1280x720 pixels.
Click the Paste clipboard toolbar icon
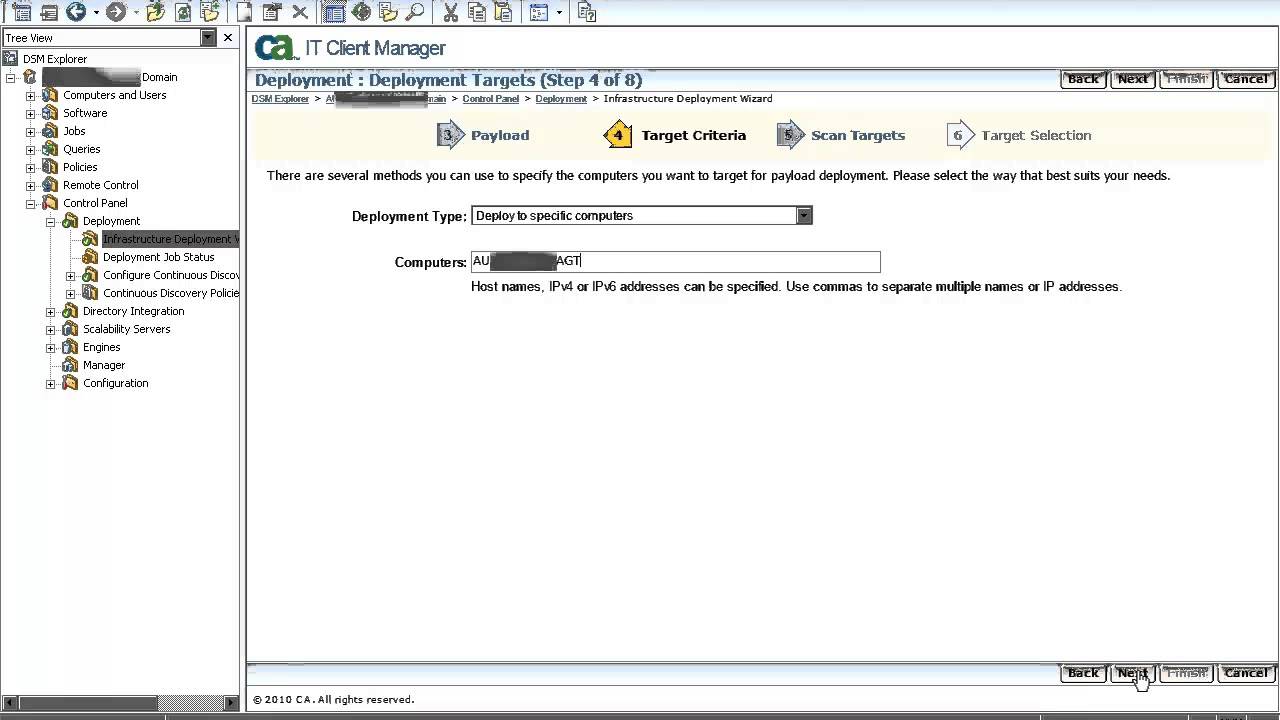(x=503, y=12)
